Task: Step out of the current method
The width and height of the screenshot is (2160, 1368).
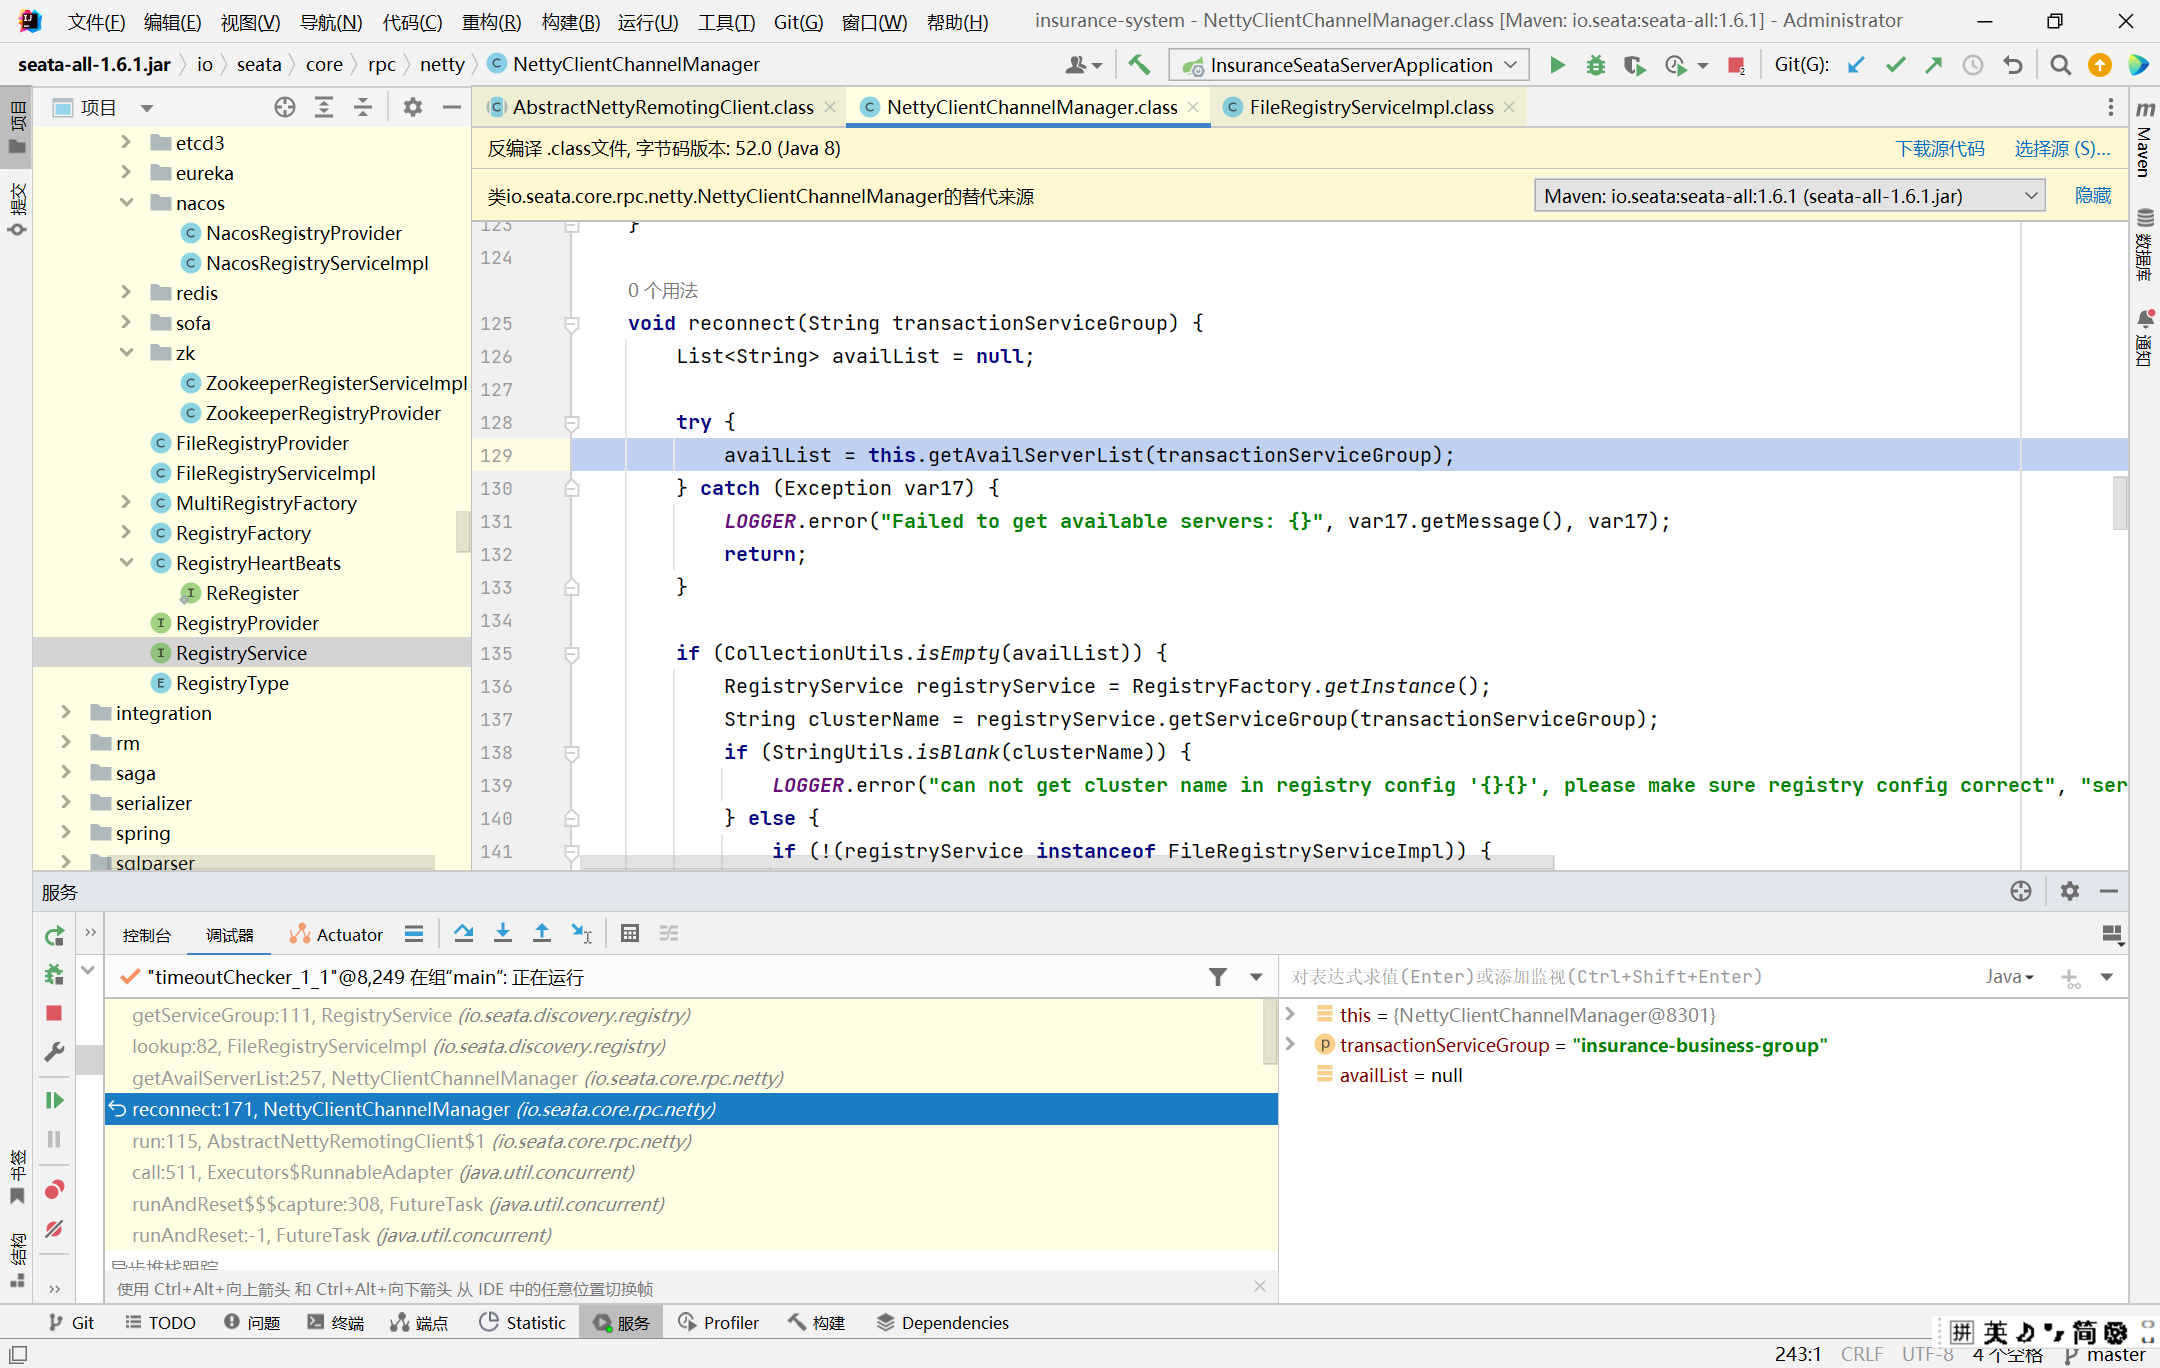Action: pyautogui.click(x=542, y=933)
